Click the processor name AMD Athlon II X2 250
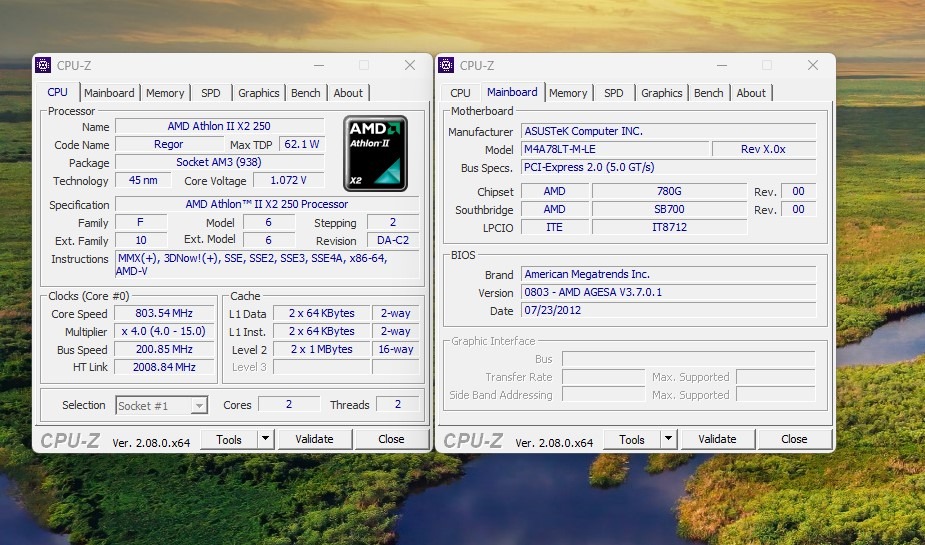925x545 pixels. pos(219,126)
